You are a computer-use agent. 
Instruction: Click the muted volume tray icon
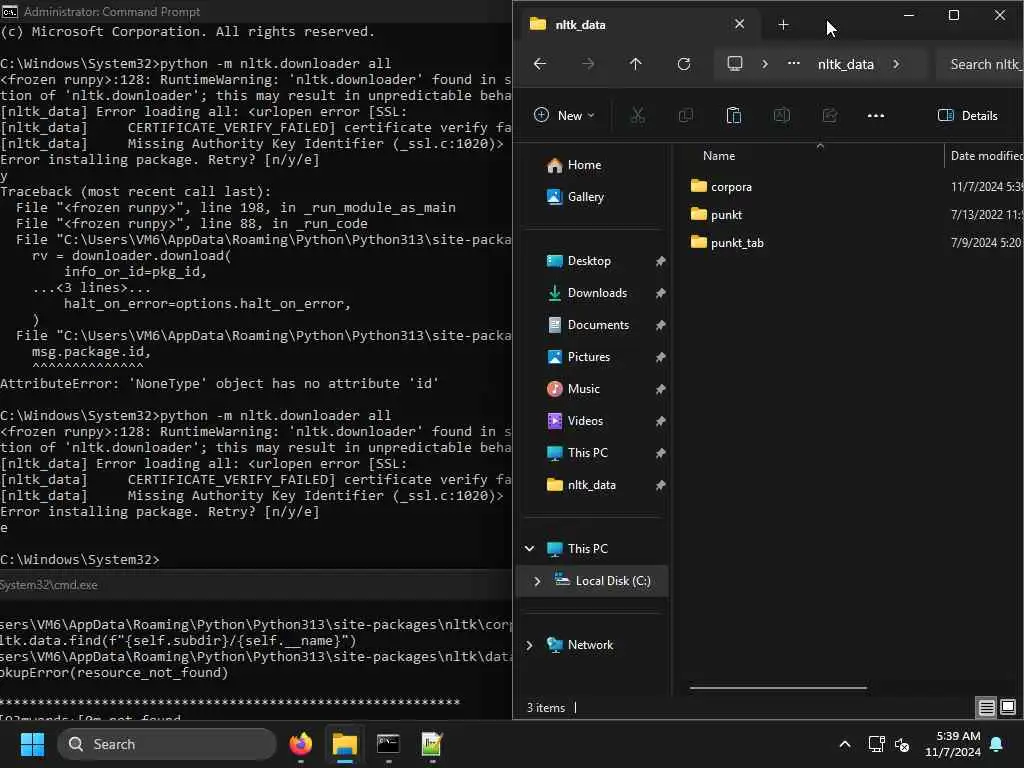902,744
